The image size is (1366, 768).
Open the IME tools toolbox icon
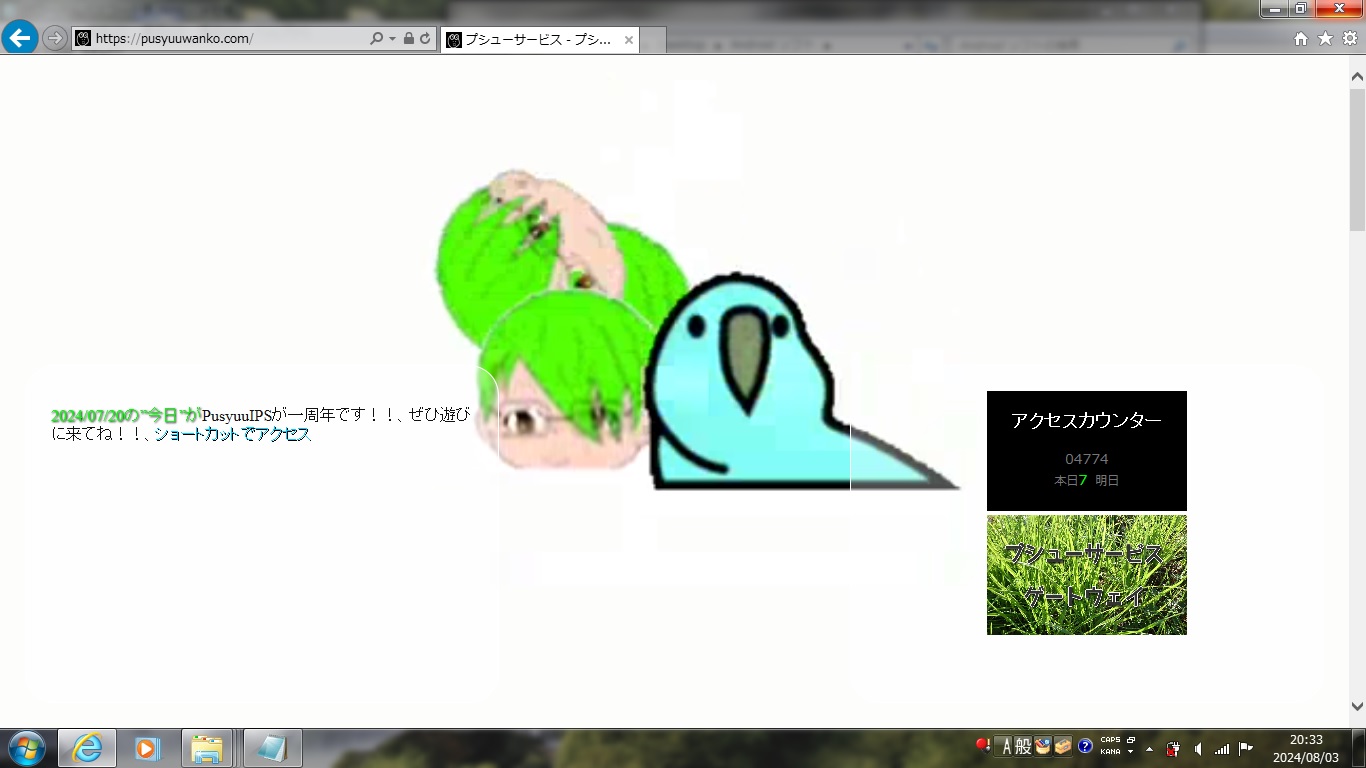[1063, 747]
